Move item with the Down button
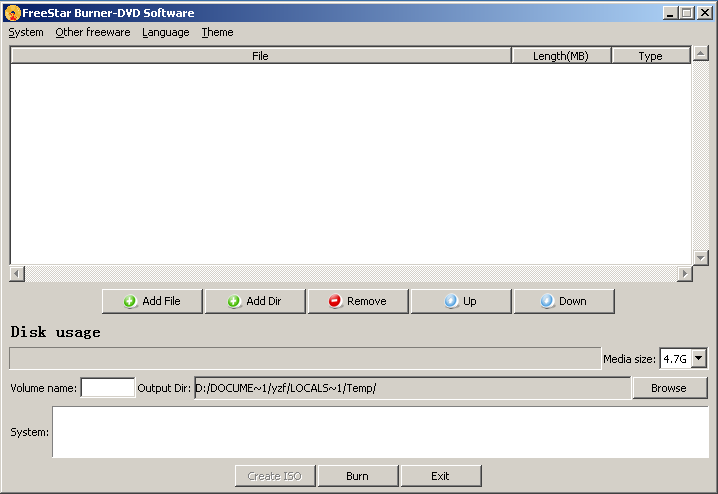 click(x=564, y=301)
